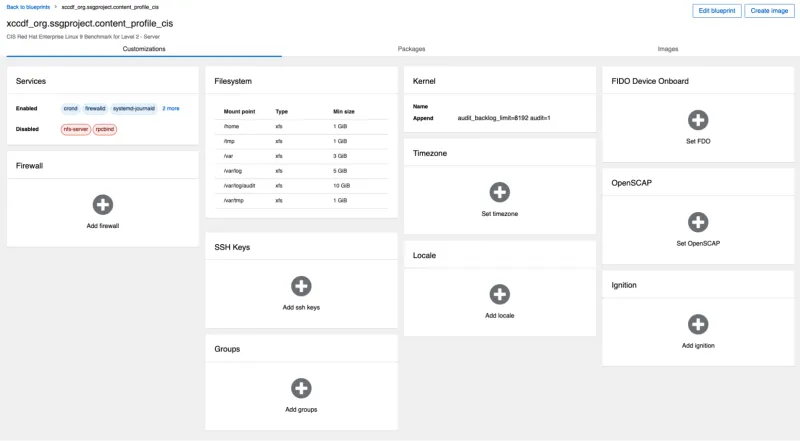Image resolution: width=800 pixels, height=441 pixels.
Task: Click the Kernel card heading
Action: click(424, 81)
